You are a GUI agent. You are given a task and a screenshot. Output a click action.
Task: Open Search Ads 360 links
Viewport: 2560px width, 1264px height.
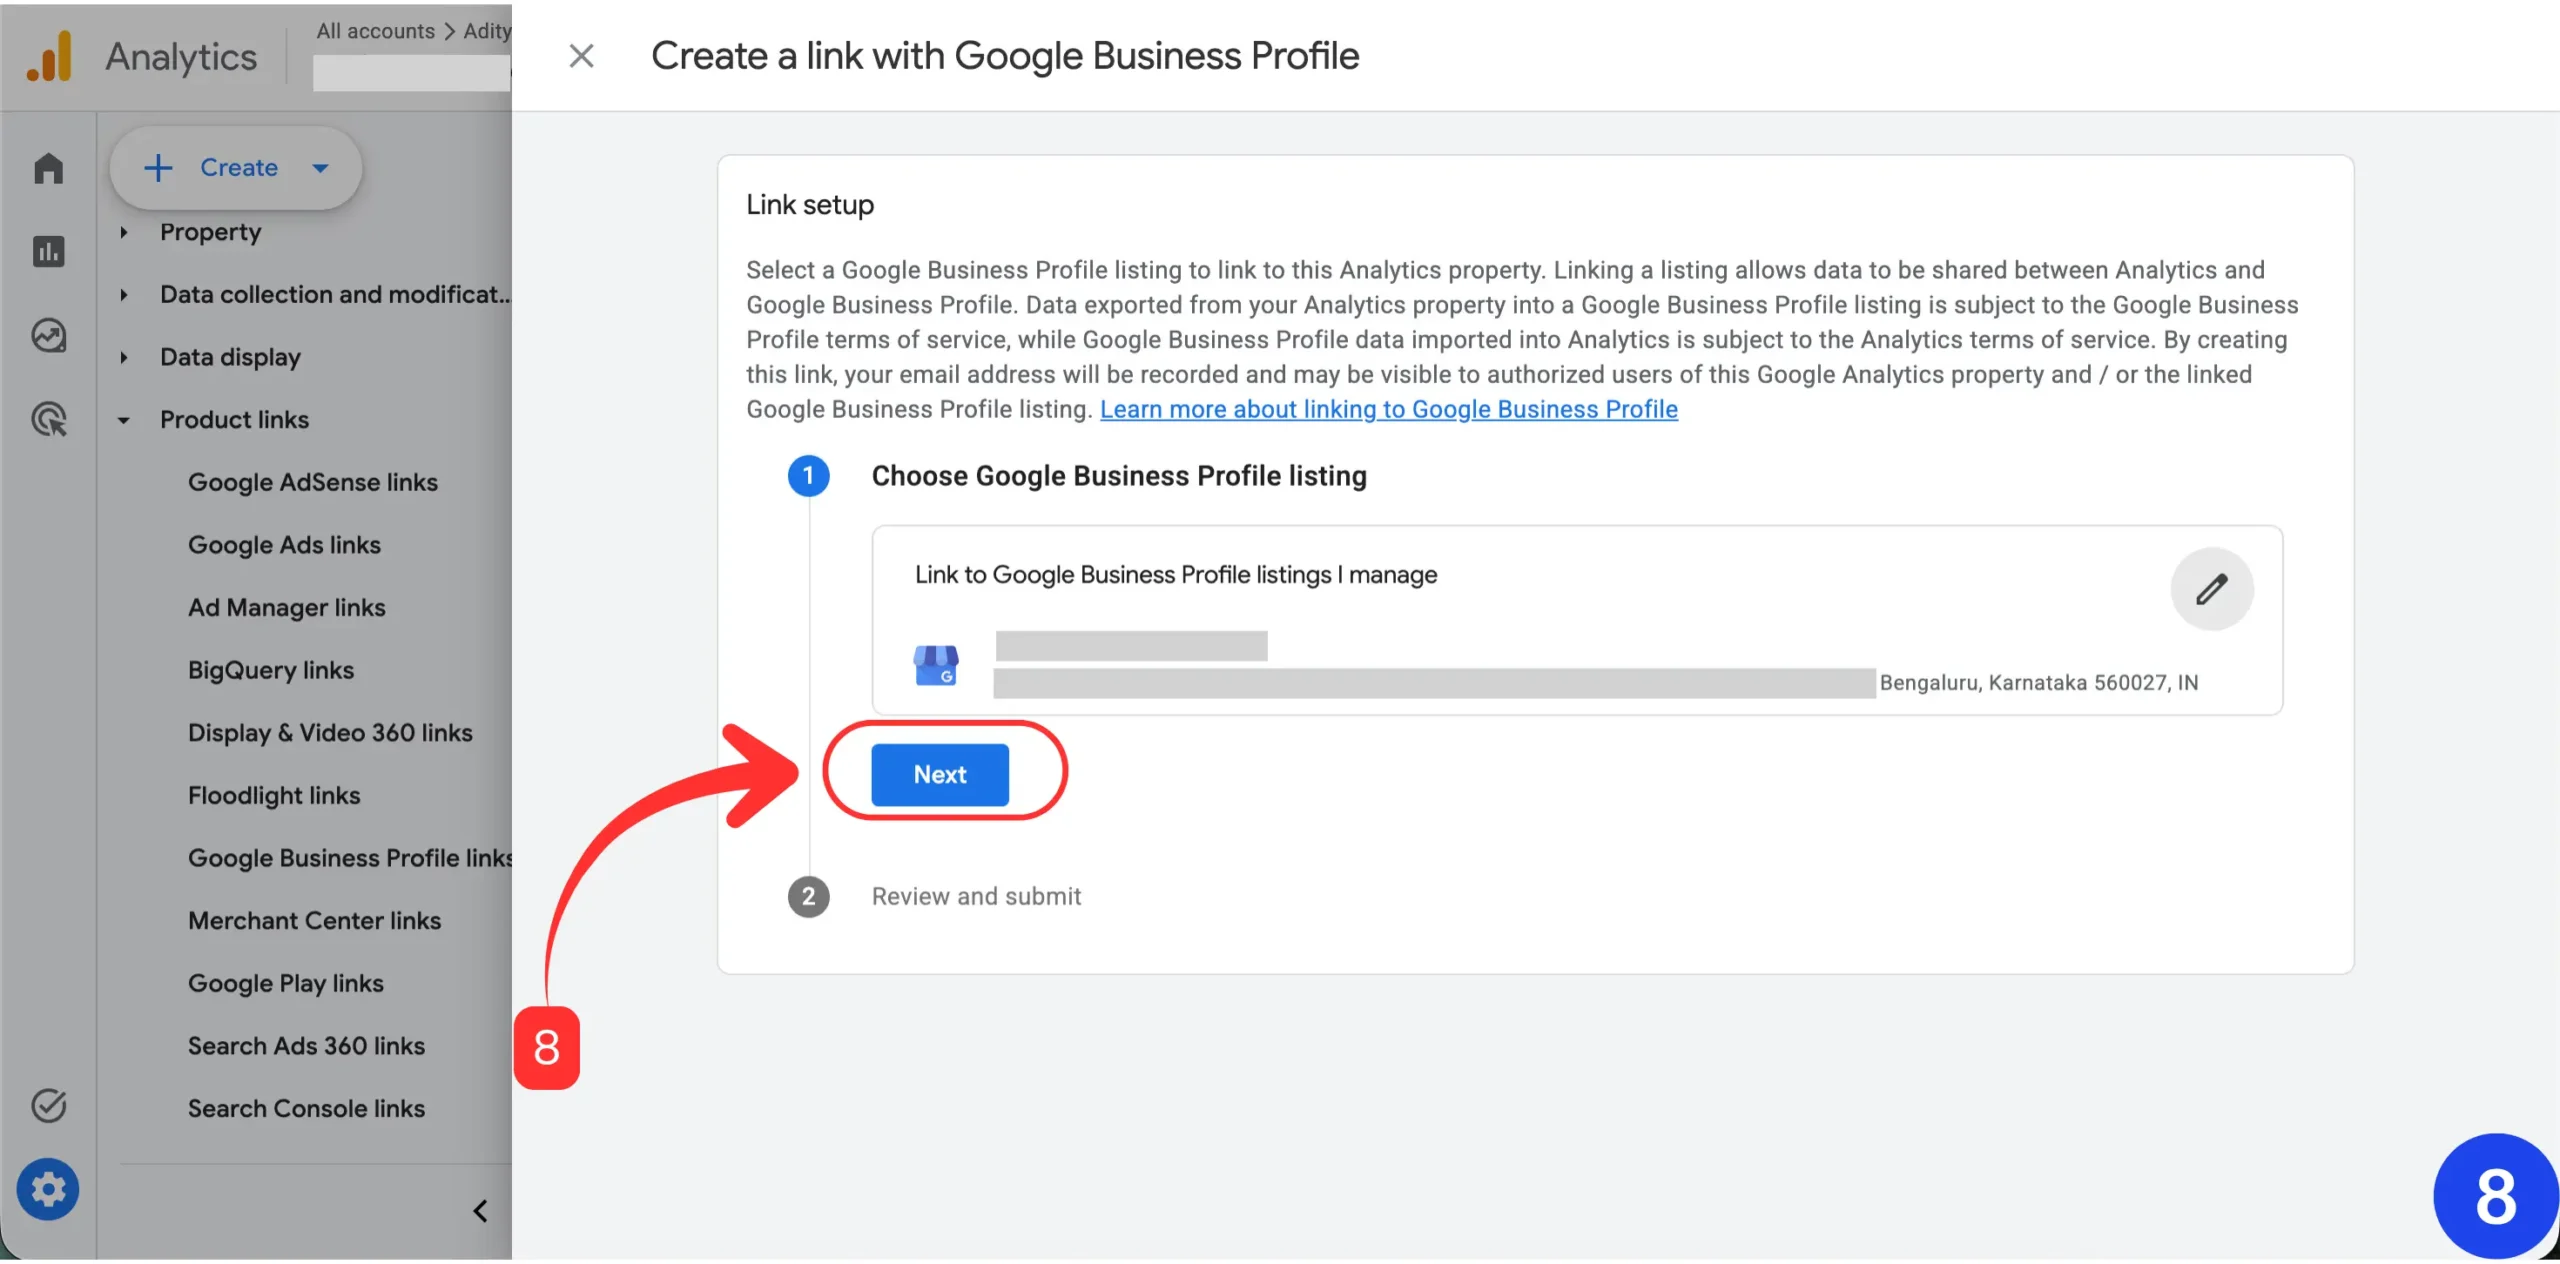tap(306, 1047)
